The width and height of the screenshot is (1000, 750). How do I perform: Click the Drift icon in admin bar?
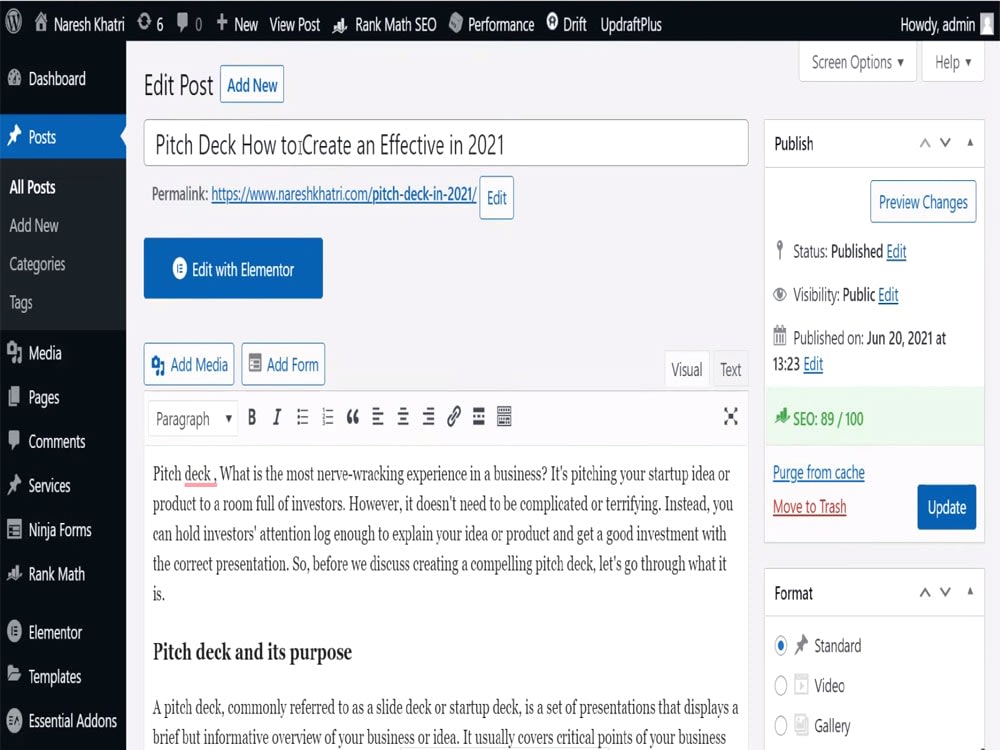pyautogui.click(x=552, y=22)
